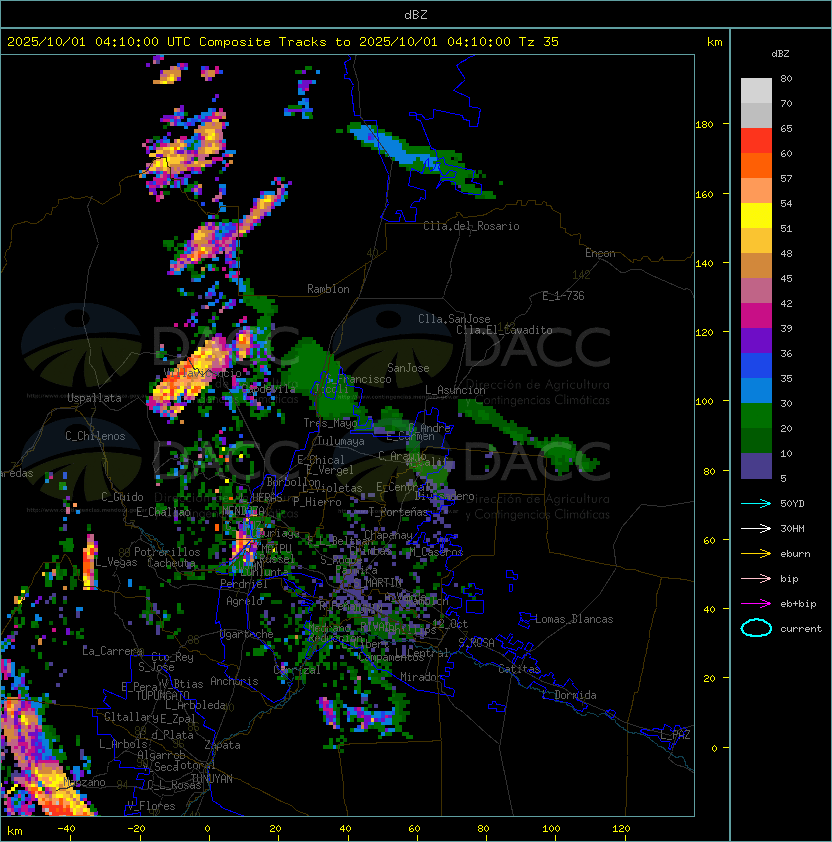Click the cyan 50YD arrow in the legend
Screen dimensions: 832x842
tap(756, 503)
